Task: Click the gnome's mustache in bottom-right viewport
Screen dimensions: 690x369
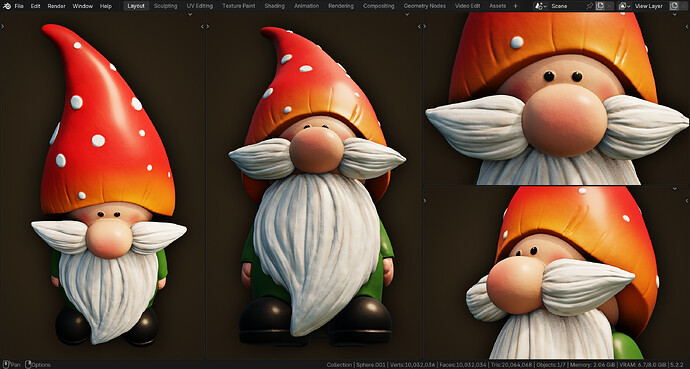Action: (587, 286)
